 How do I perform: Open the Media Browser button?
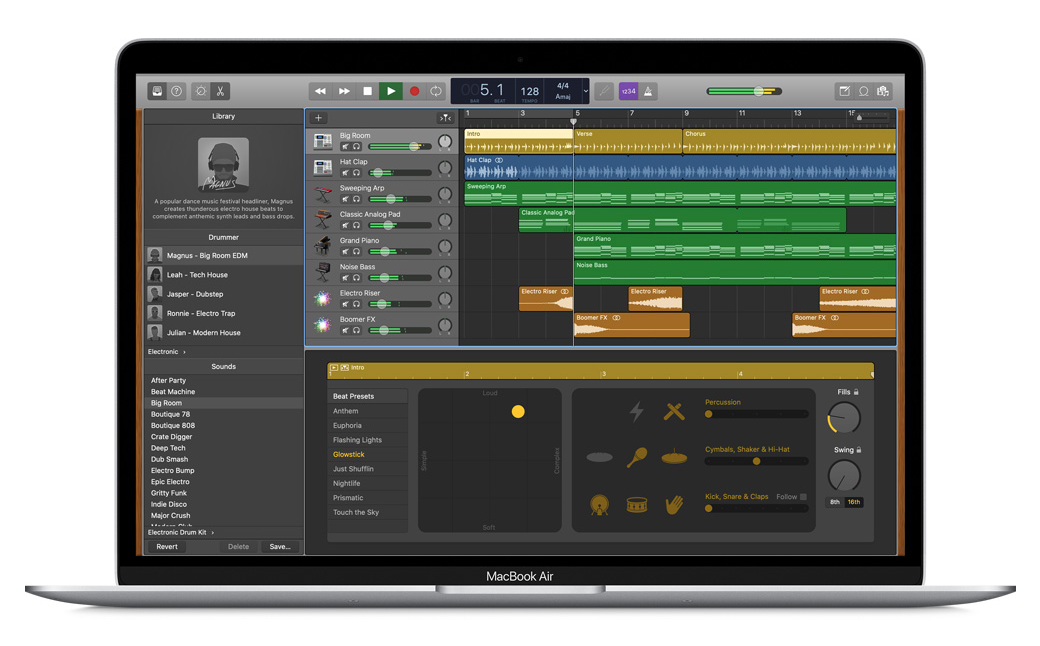click(883, 91)
